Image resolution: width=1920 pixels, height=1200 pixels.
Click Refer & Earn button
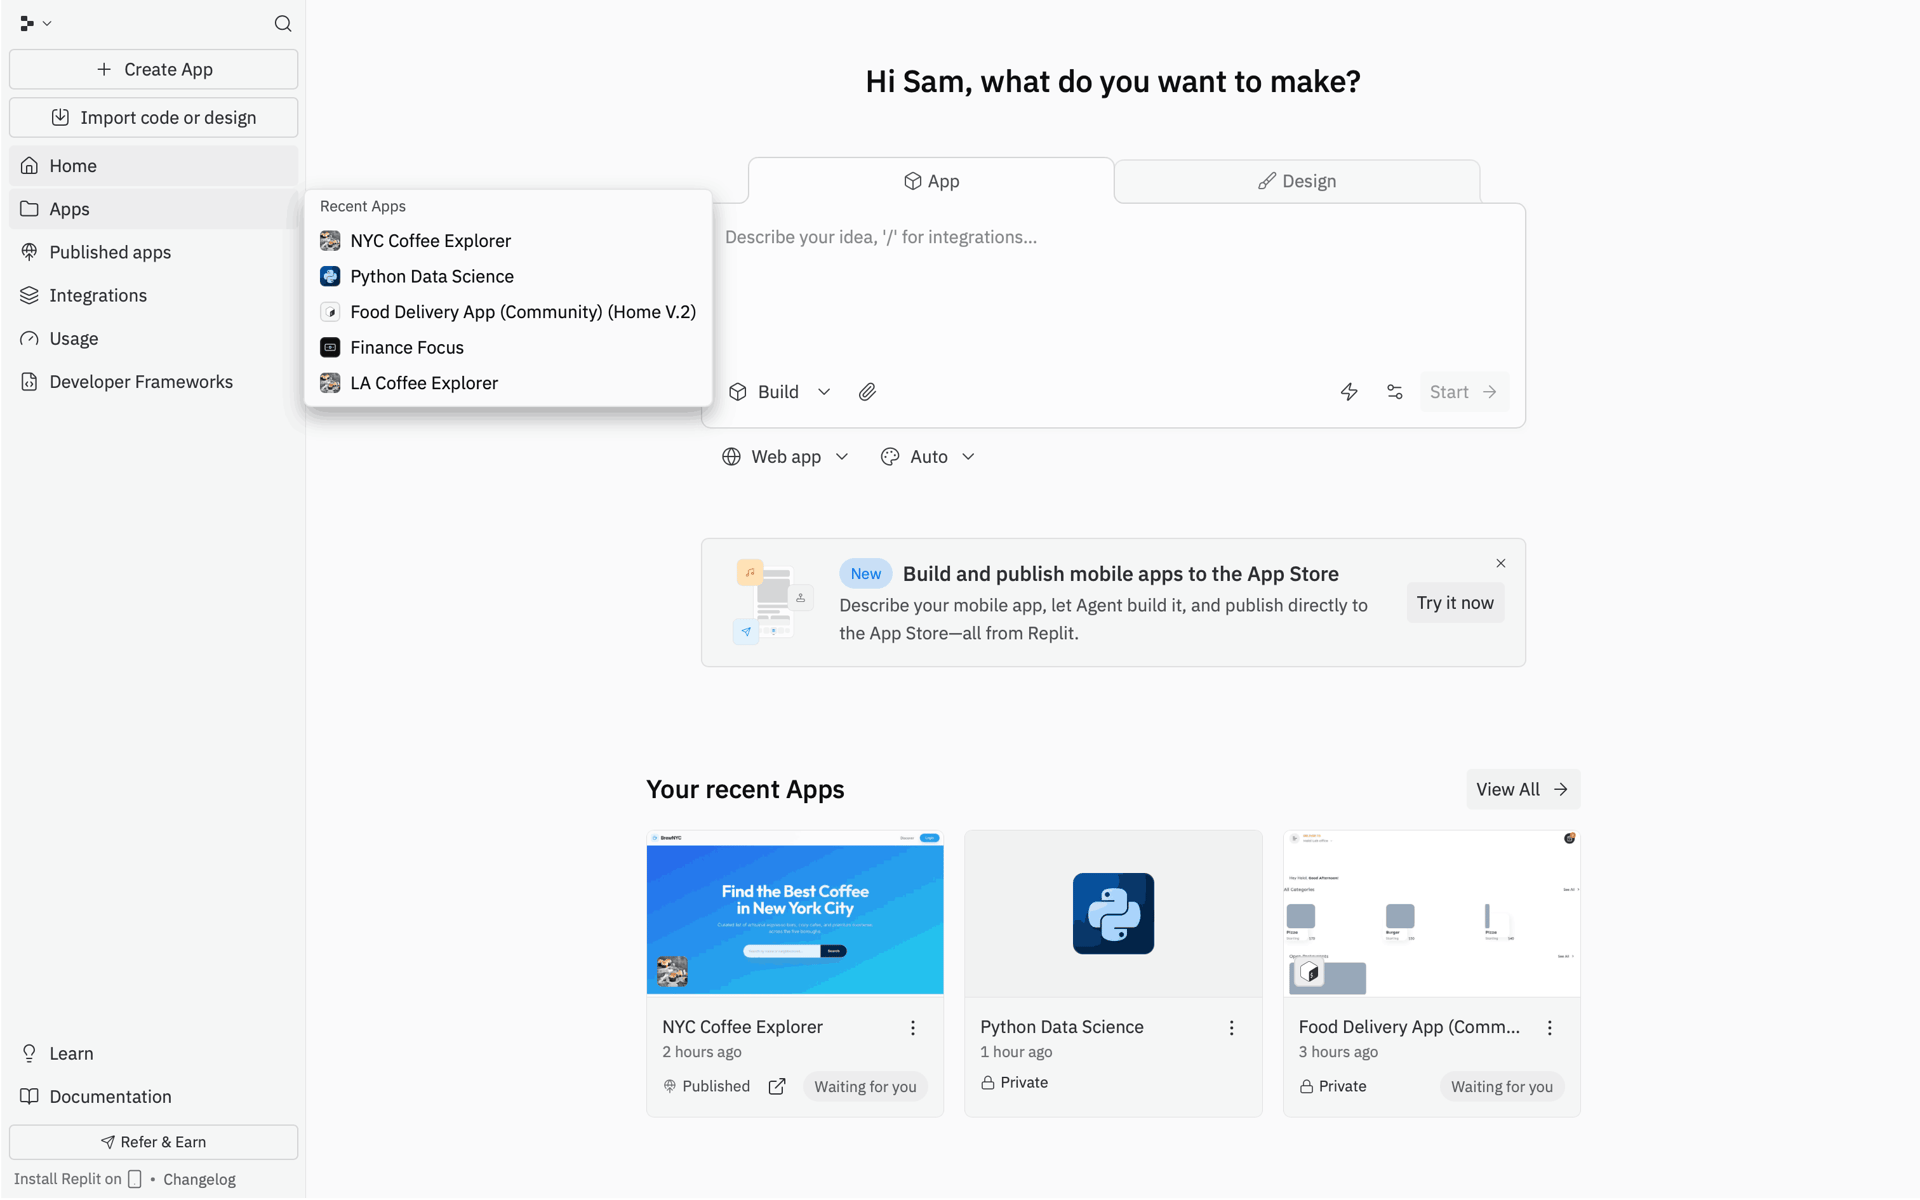coord(154,1142)
